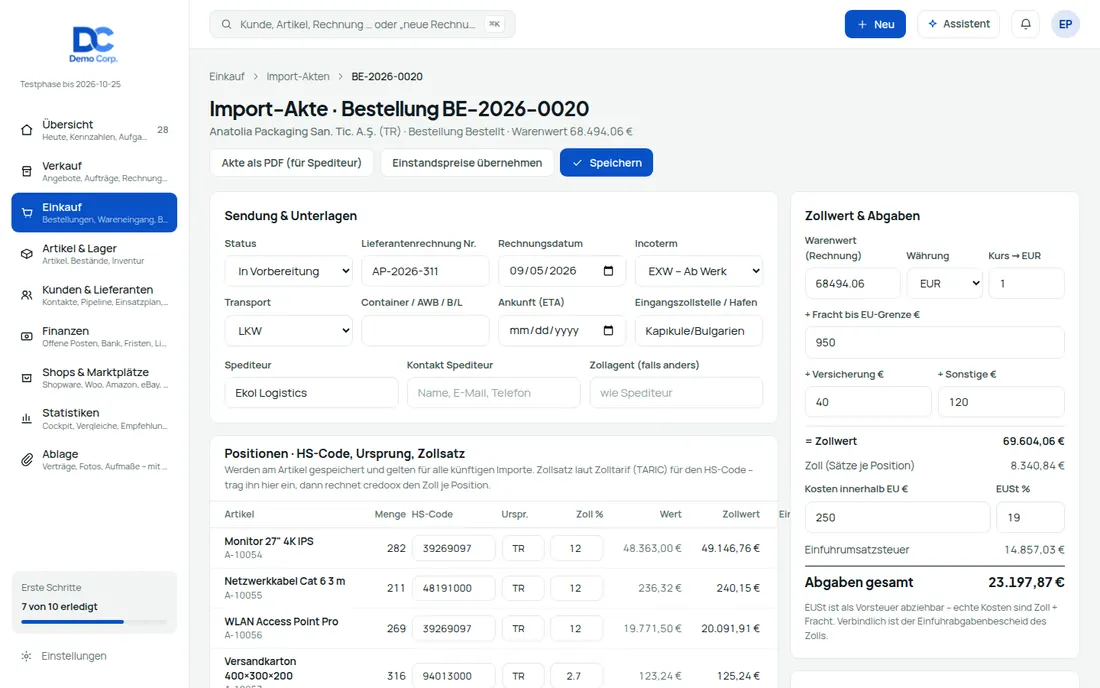1100x688 pixels.
Task: Edit Lieferantenrechnung Nr. field
Action: pyautogui.click(x=425, y=271)
